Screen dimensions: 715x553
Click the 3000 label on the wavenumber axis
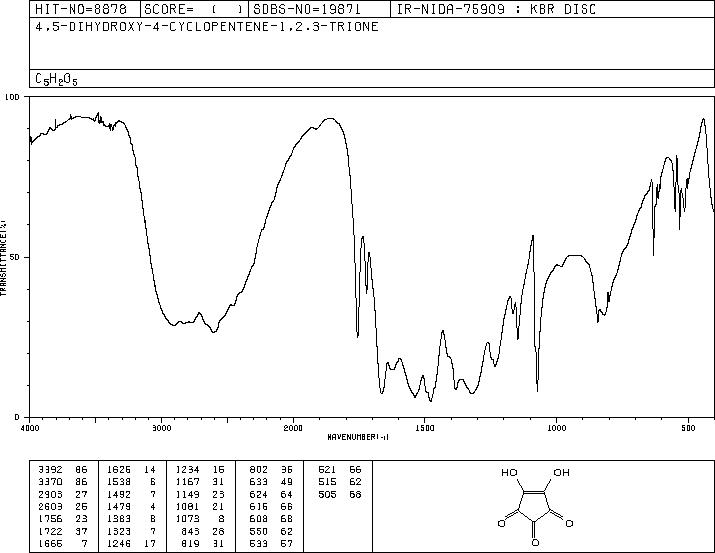161,428
